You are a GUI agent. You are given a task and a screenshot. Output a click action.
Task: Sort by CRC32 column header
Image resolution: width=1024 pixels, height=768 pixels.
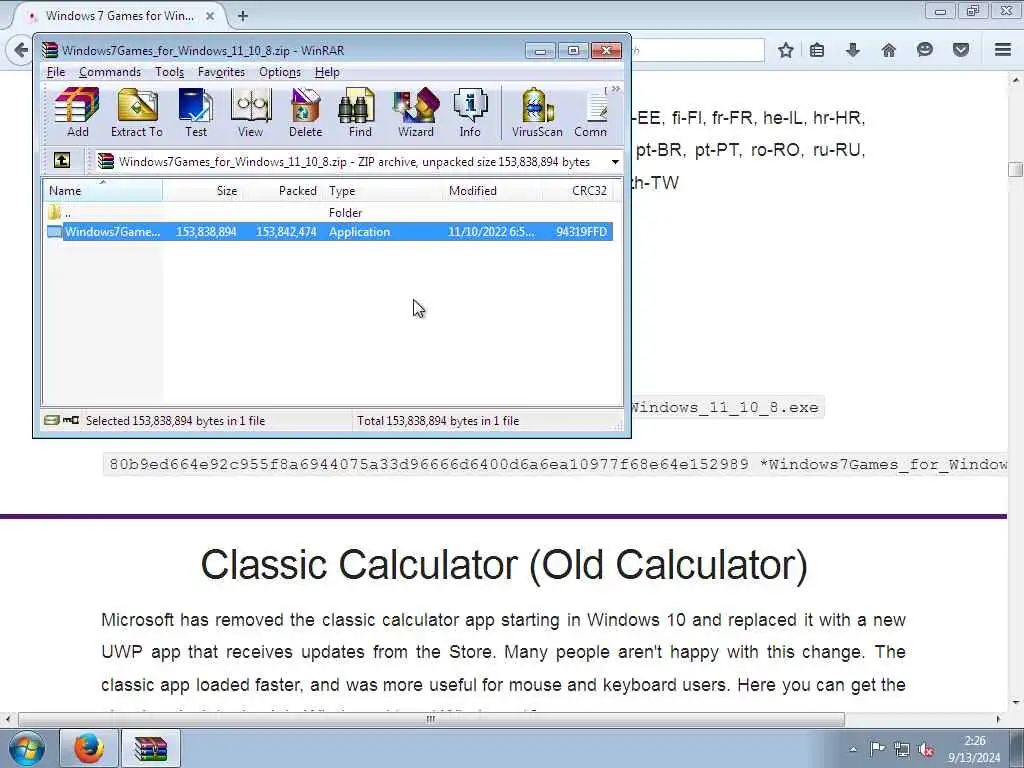[x=579, y=191]
